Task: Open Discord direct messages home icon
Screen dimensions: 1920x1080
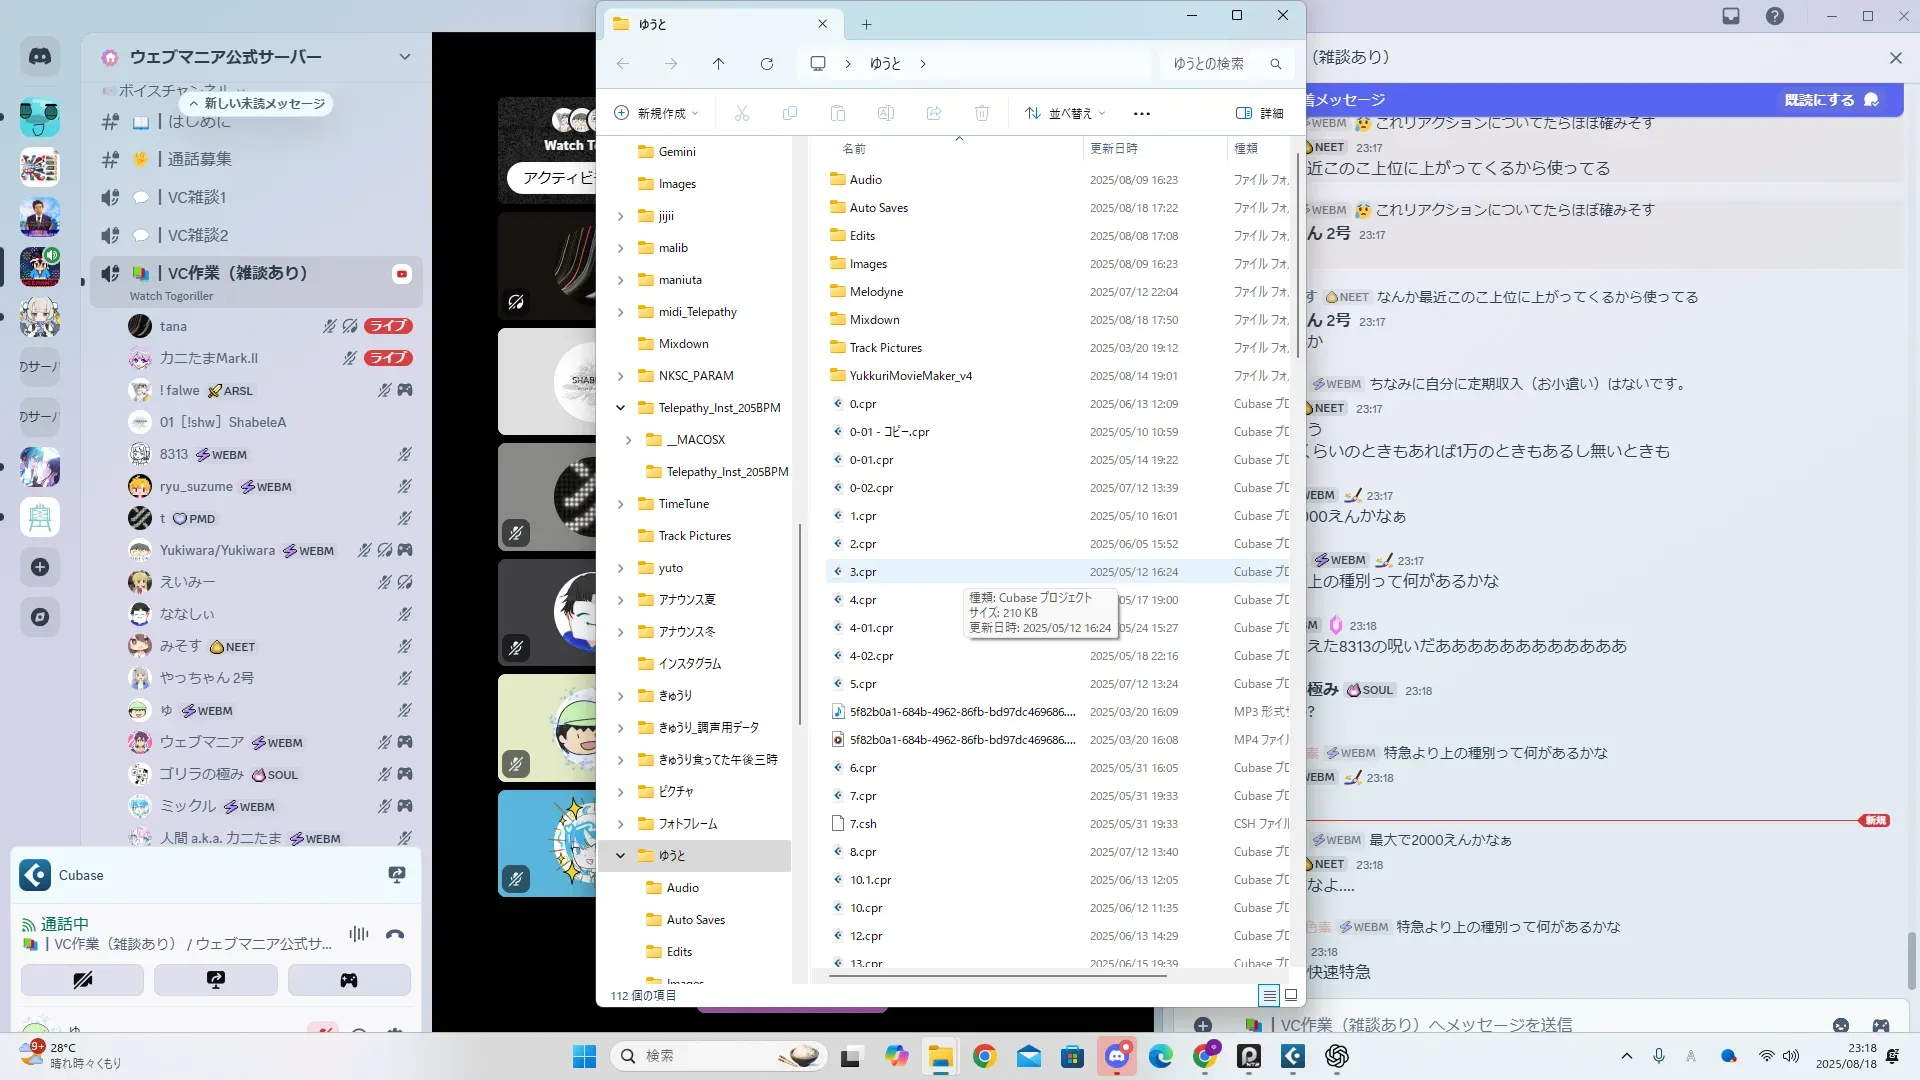Action: [x=40, y=57]
